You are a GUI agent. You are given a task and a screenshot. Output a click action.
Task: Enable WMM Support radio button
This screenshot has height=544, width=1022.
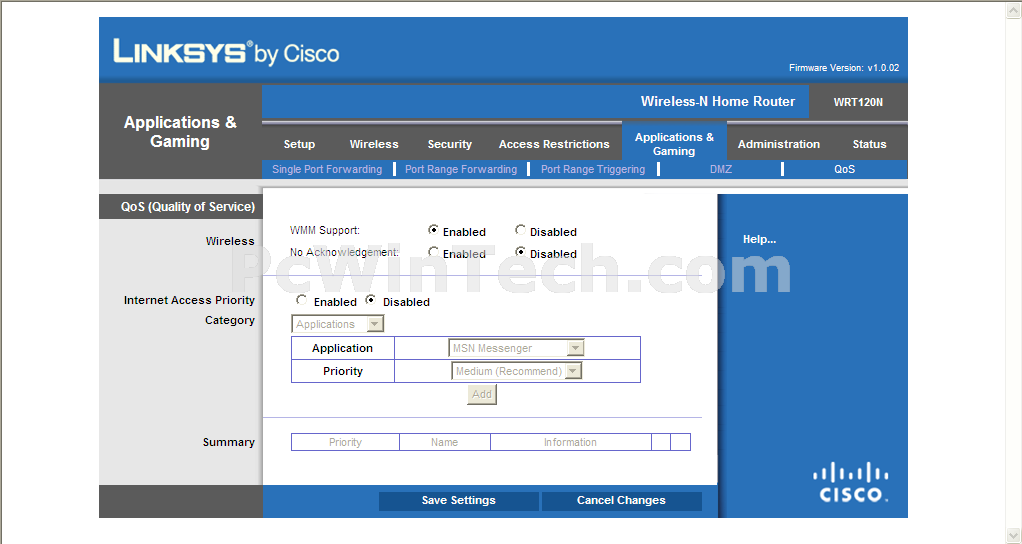tap(433, 230)
